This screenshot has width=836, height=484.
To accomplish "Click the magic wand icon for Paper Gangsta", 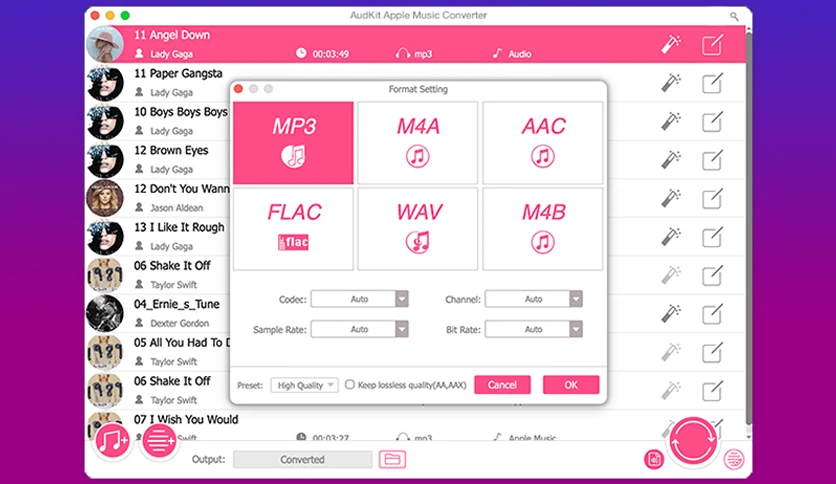I will (x=671, y=83).
